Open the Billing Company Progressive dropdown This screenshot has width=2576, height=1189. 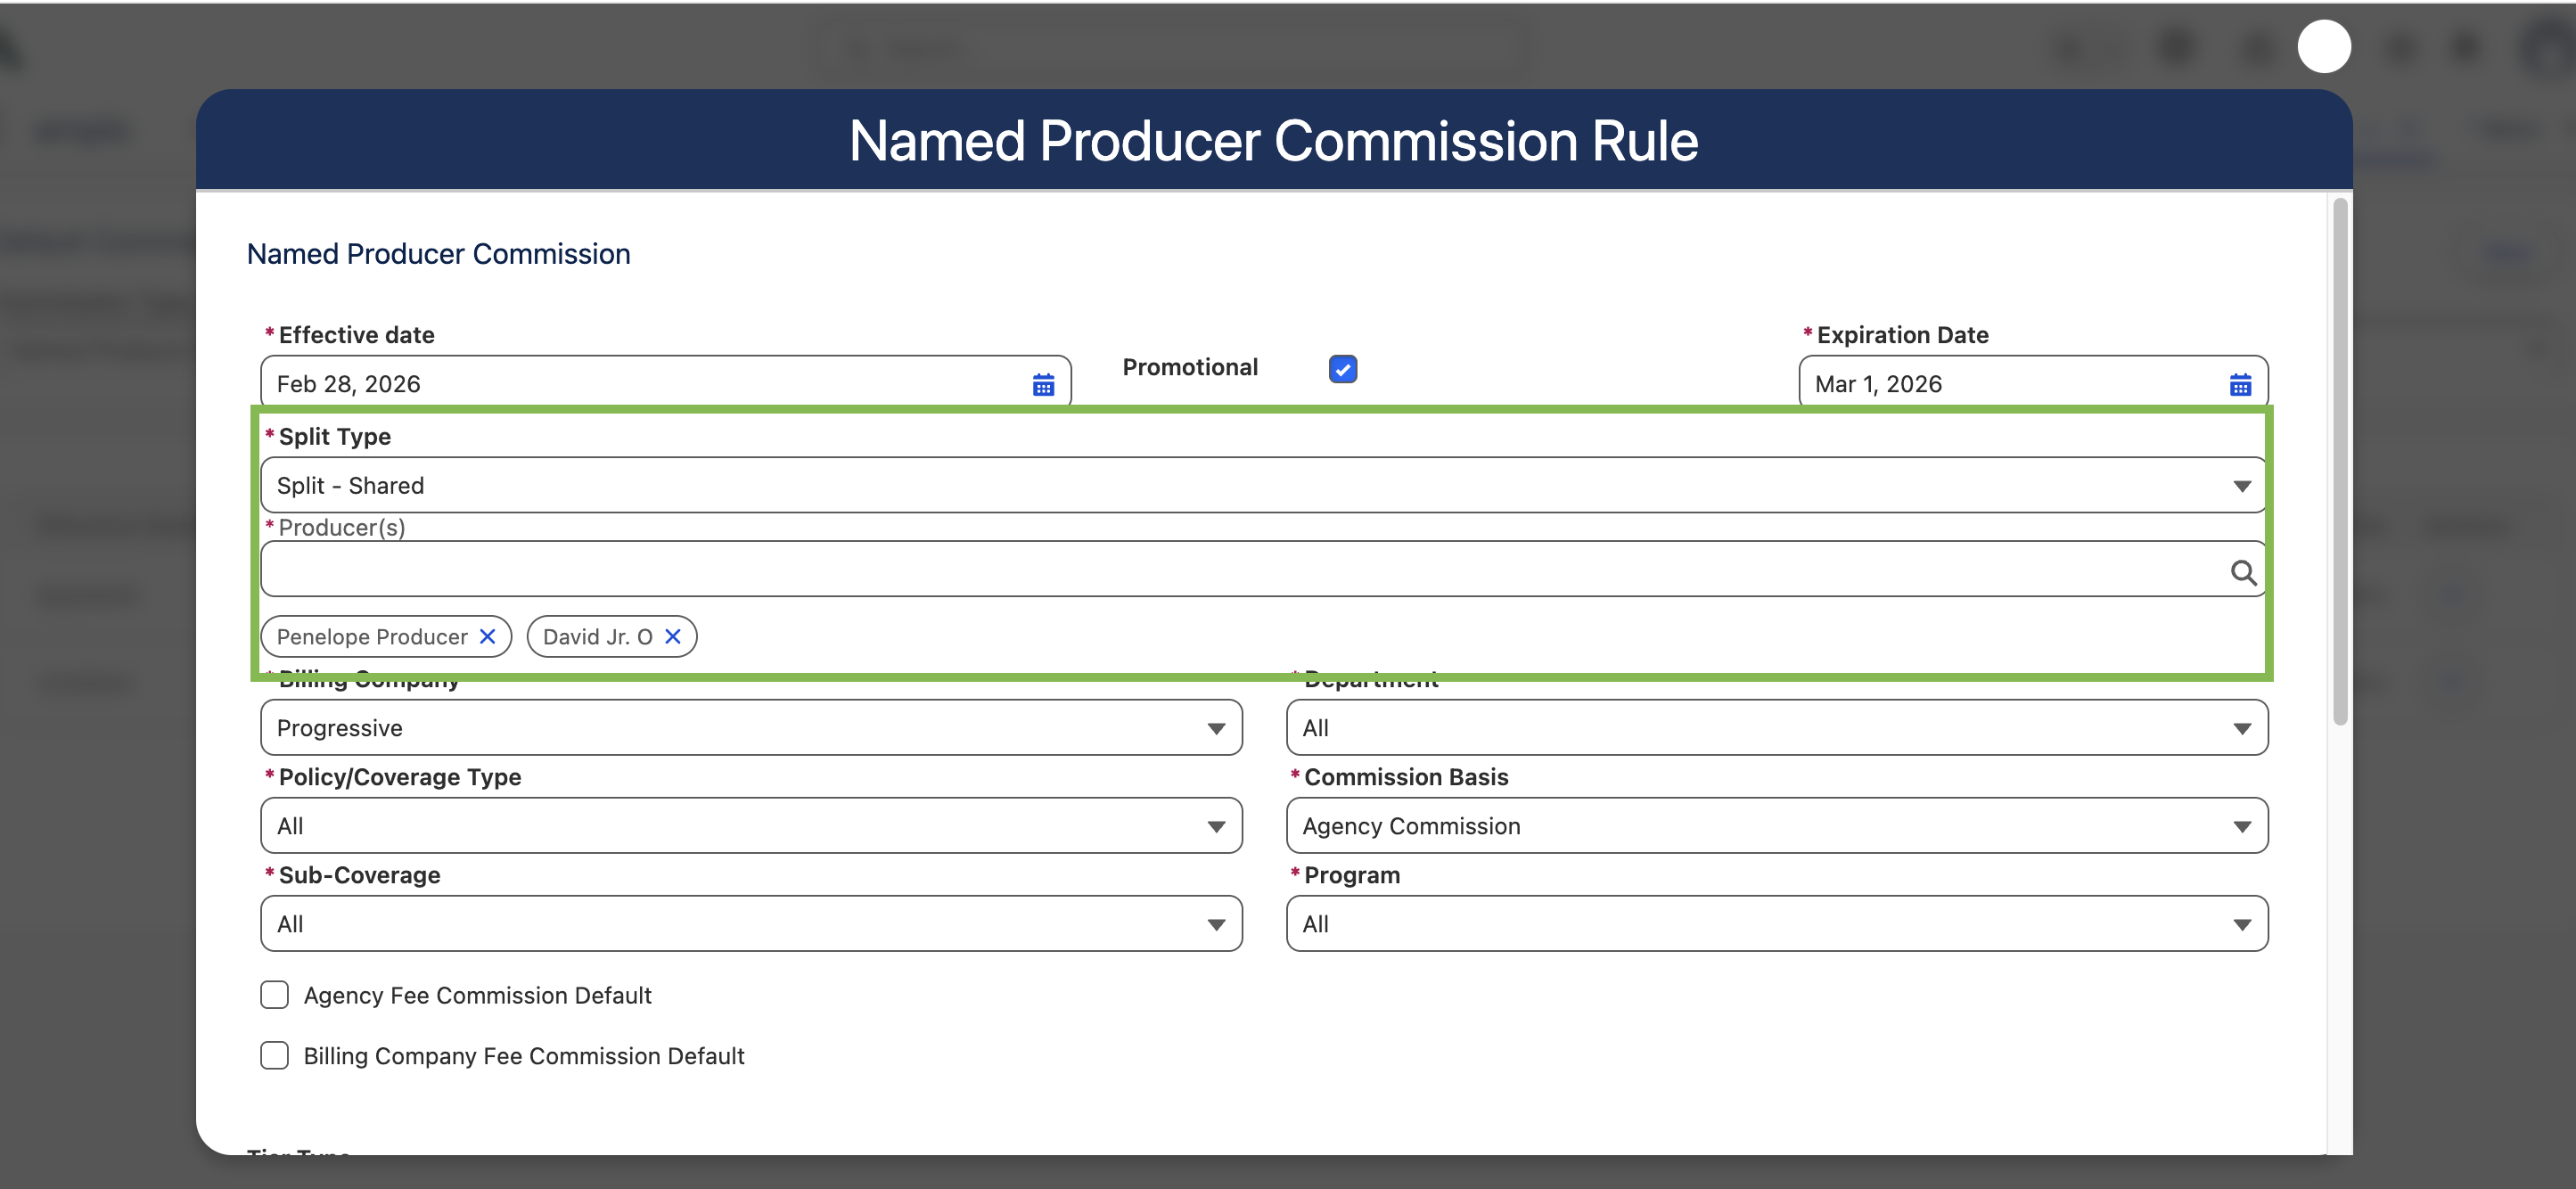point(751,728)
